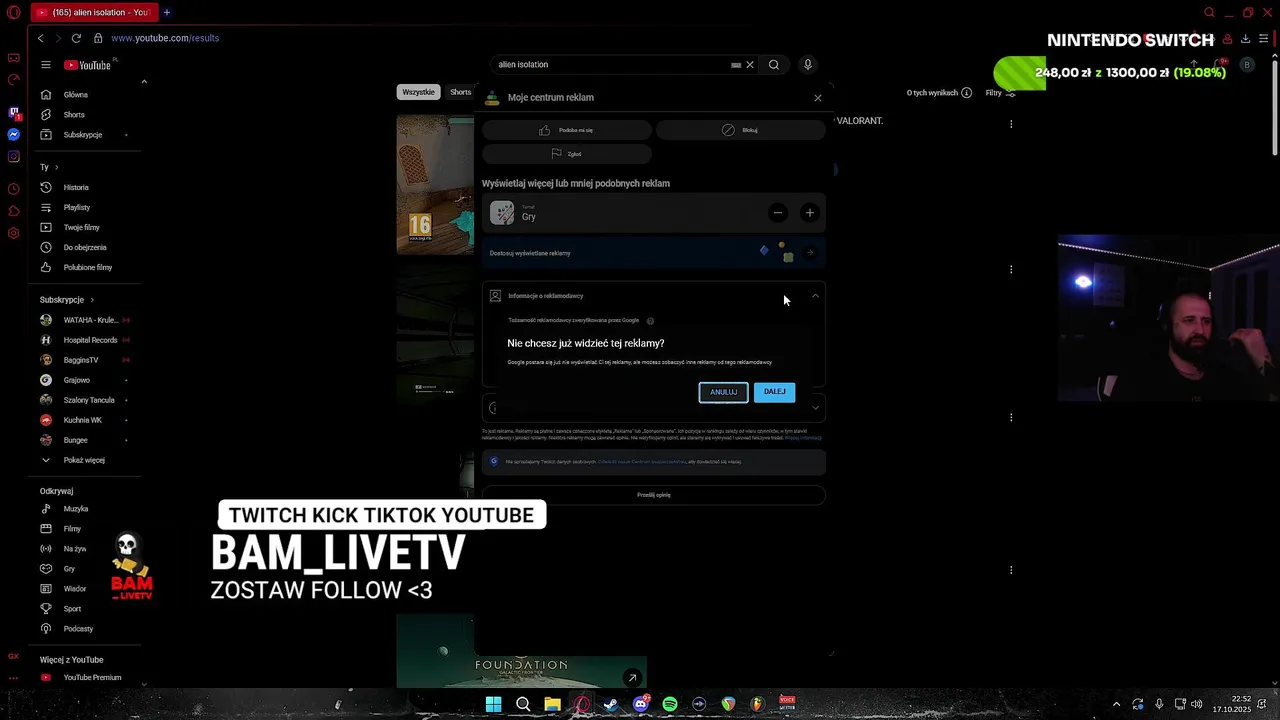The width and height of the screenshot is (1280, 720).
Task: Open Subskrypcje in the sidebar
Action: [x=83, y=135]
